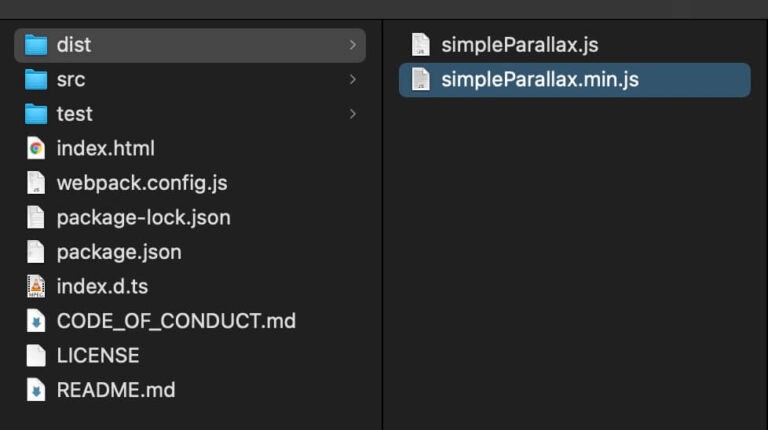Click the dist folder icon
The image size is (768, 430).
click(x=36, y=45)
